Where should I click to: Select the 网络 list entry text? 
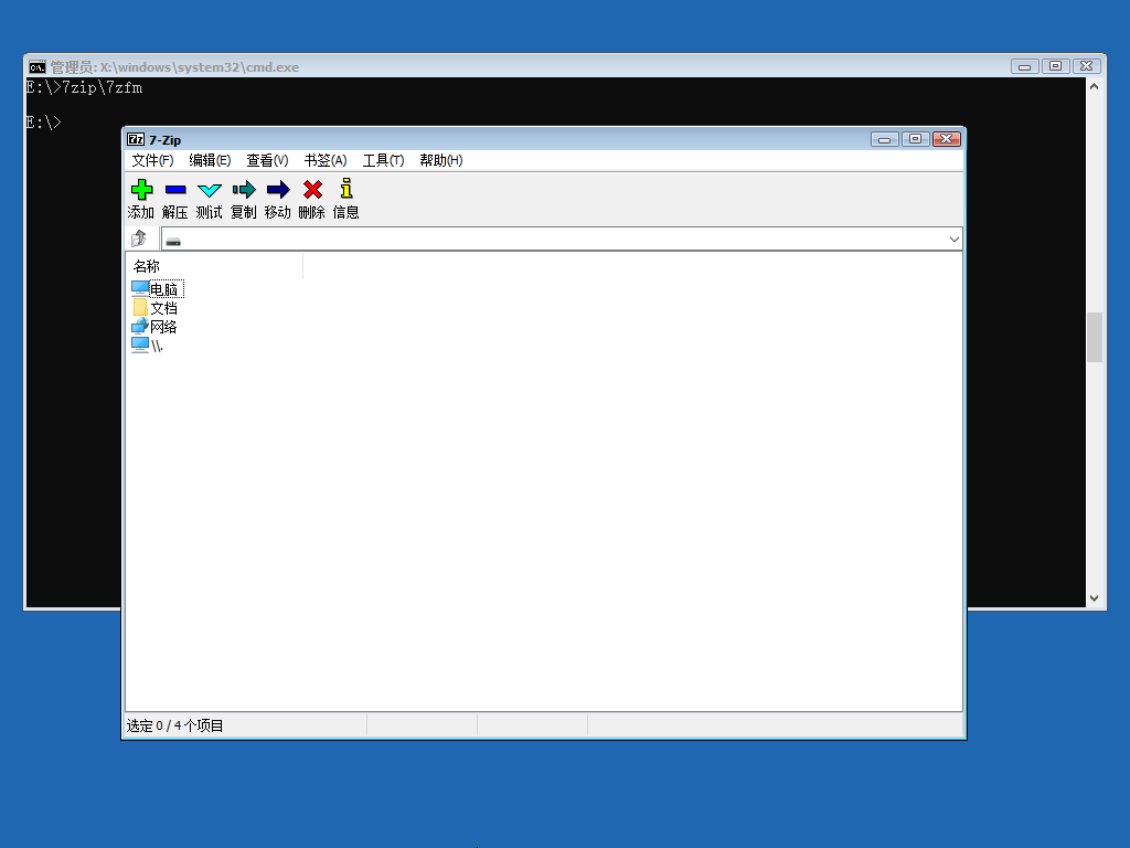coord(164,327)
